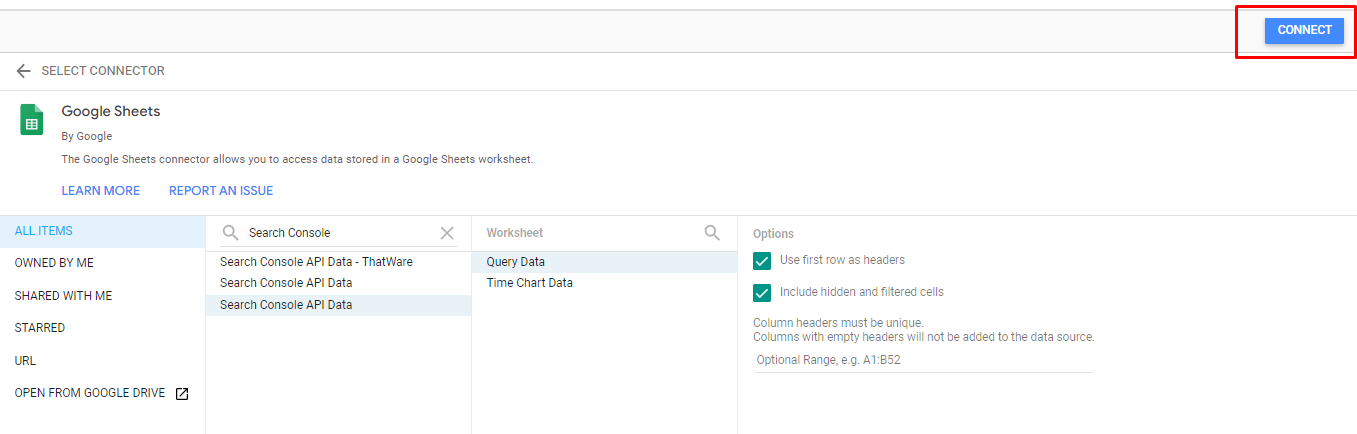The width and height of the screenshot is (1357, 434).
Task: Select Search Console API Data - ThatWare spreadsheet
Action: pos(338,262)
